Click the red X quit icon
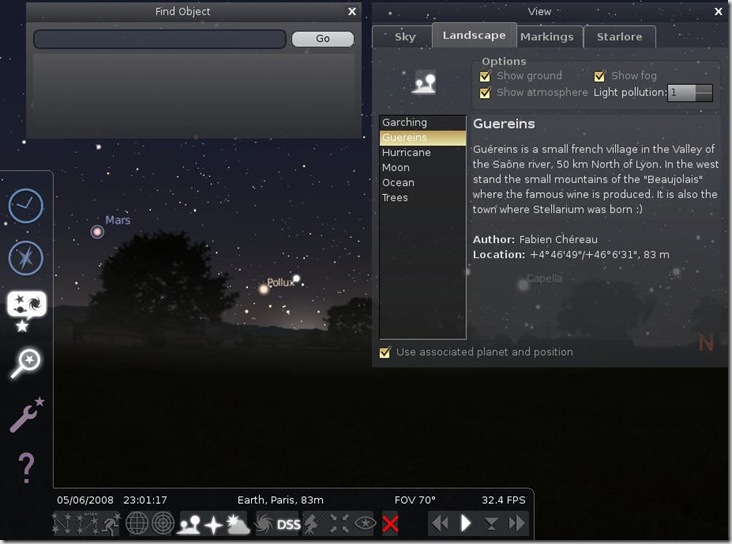This screenshot has height=544, width=732. (390, 524)
